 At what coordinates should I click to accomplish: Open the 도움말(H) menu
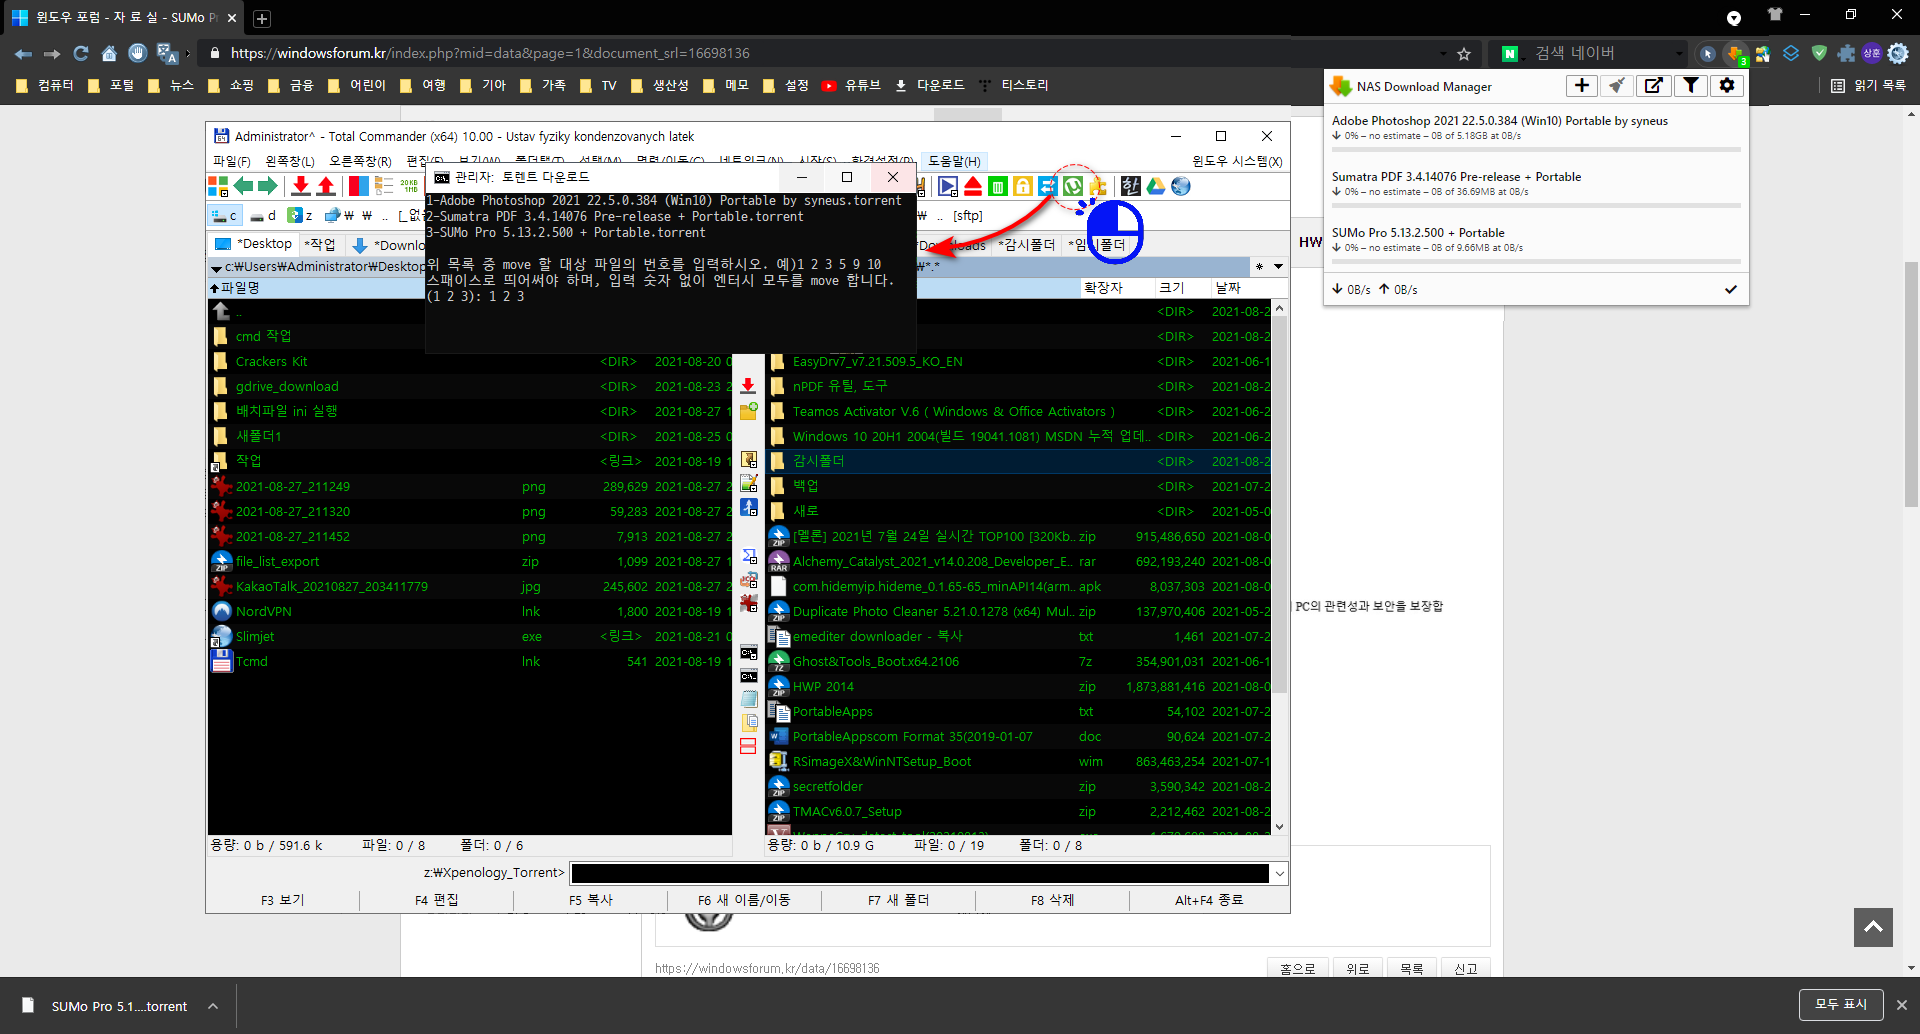pos(954,161)
